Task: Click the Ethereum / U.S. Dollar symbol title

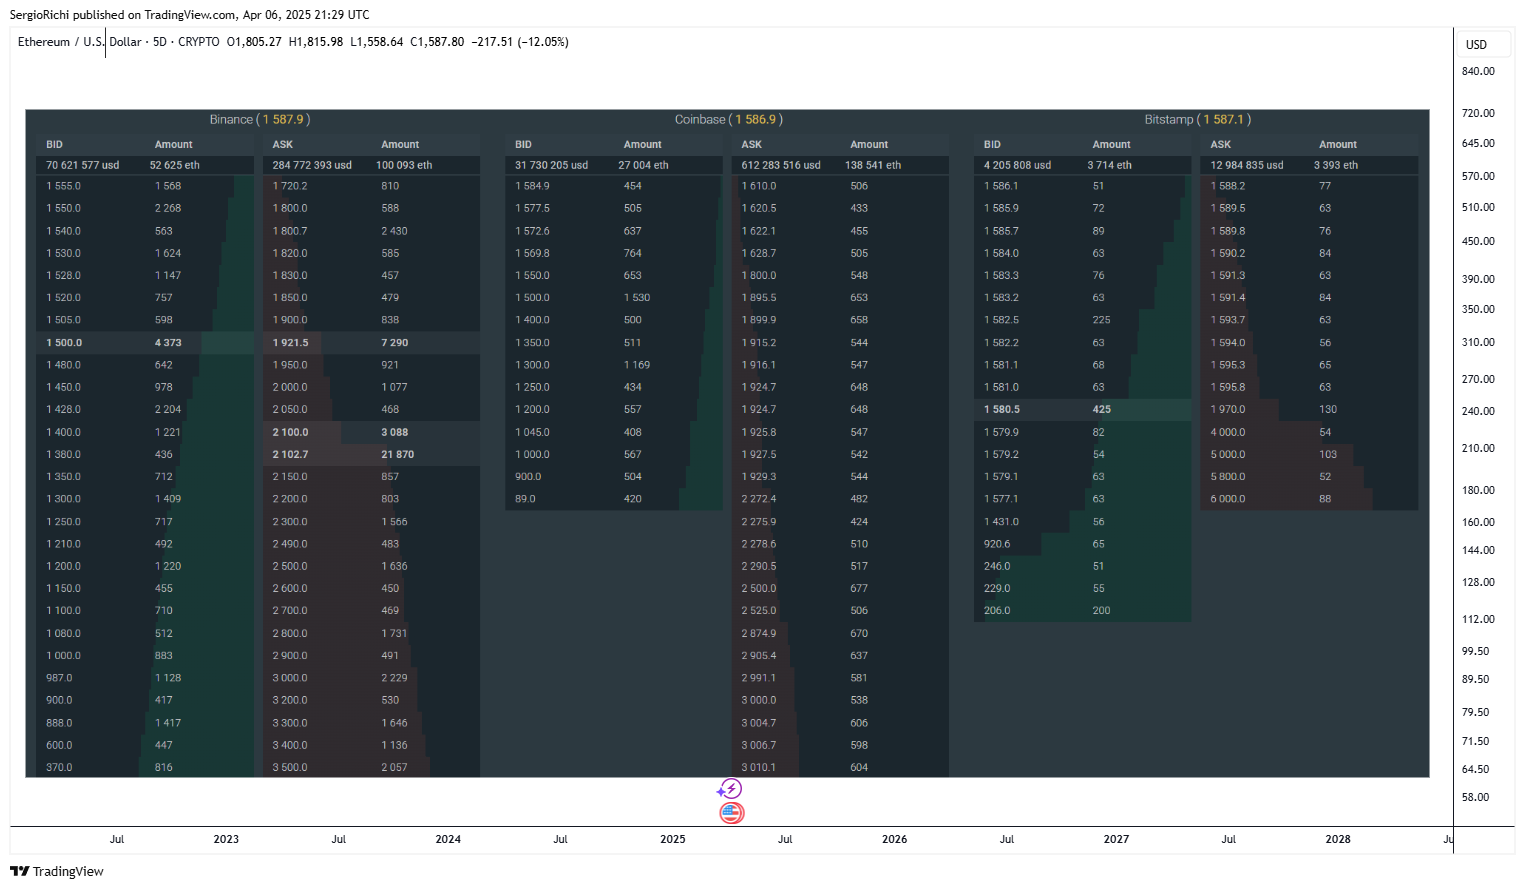Action: pos(79,42)
